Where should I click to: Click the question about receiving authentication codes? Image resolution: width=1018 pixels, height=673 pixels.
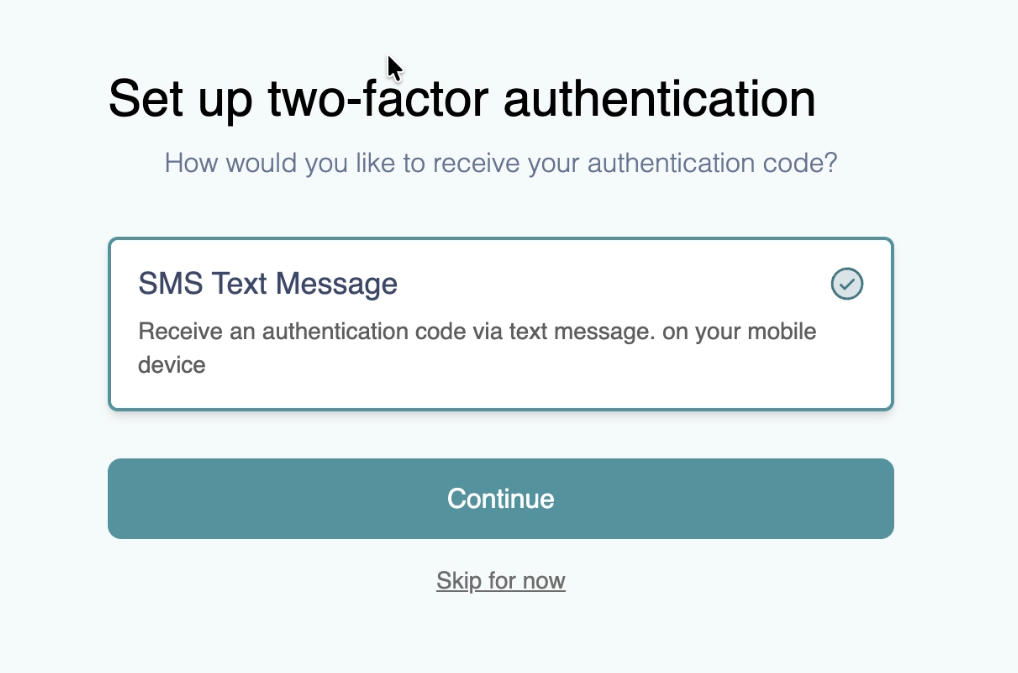[x=500, y=162]
